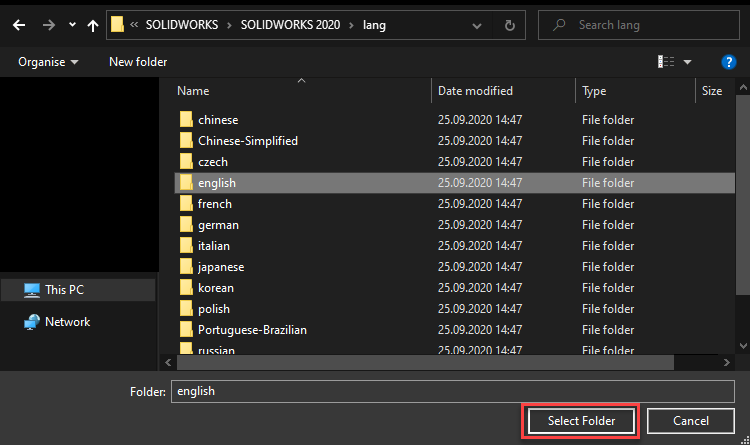
Task: Click the Cancel button
Action: pos(691,421)
